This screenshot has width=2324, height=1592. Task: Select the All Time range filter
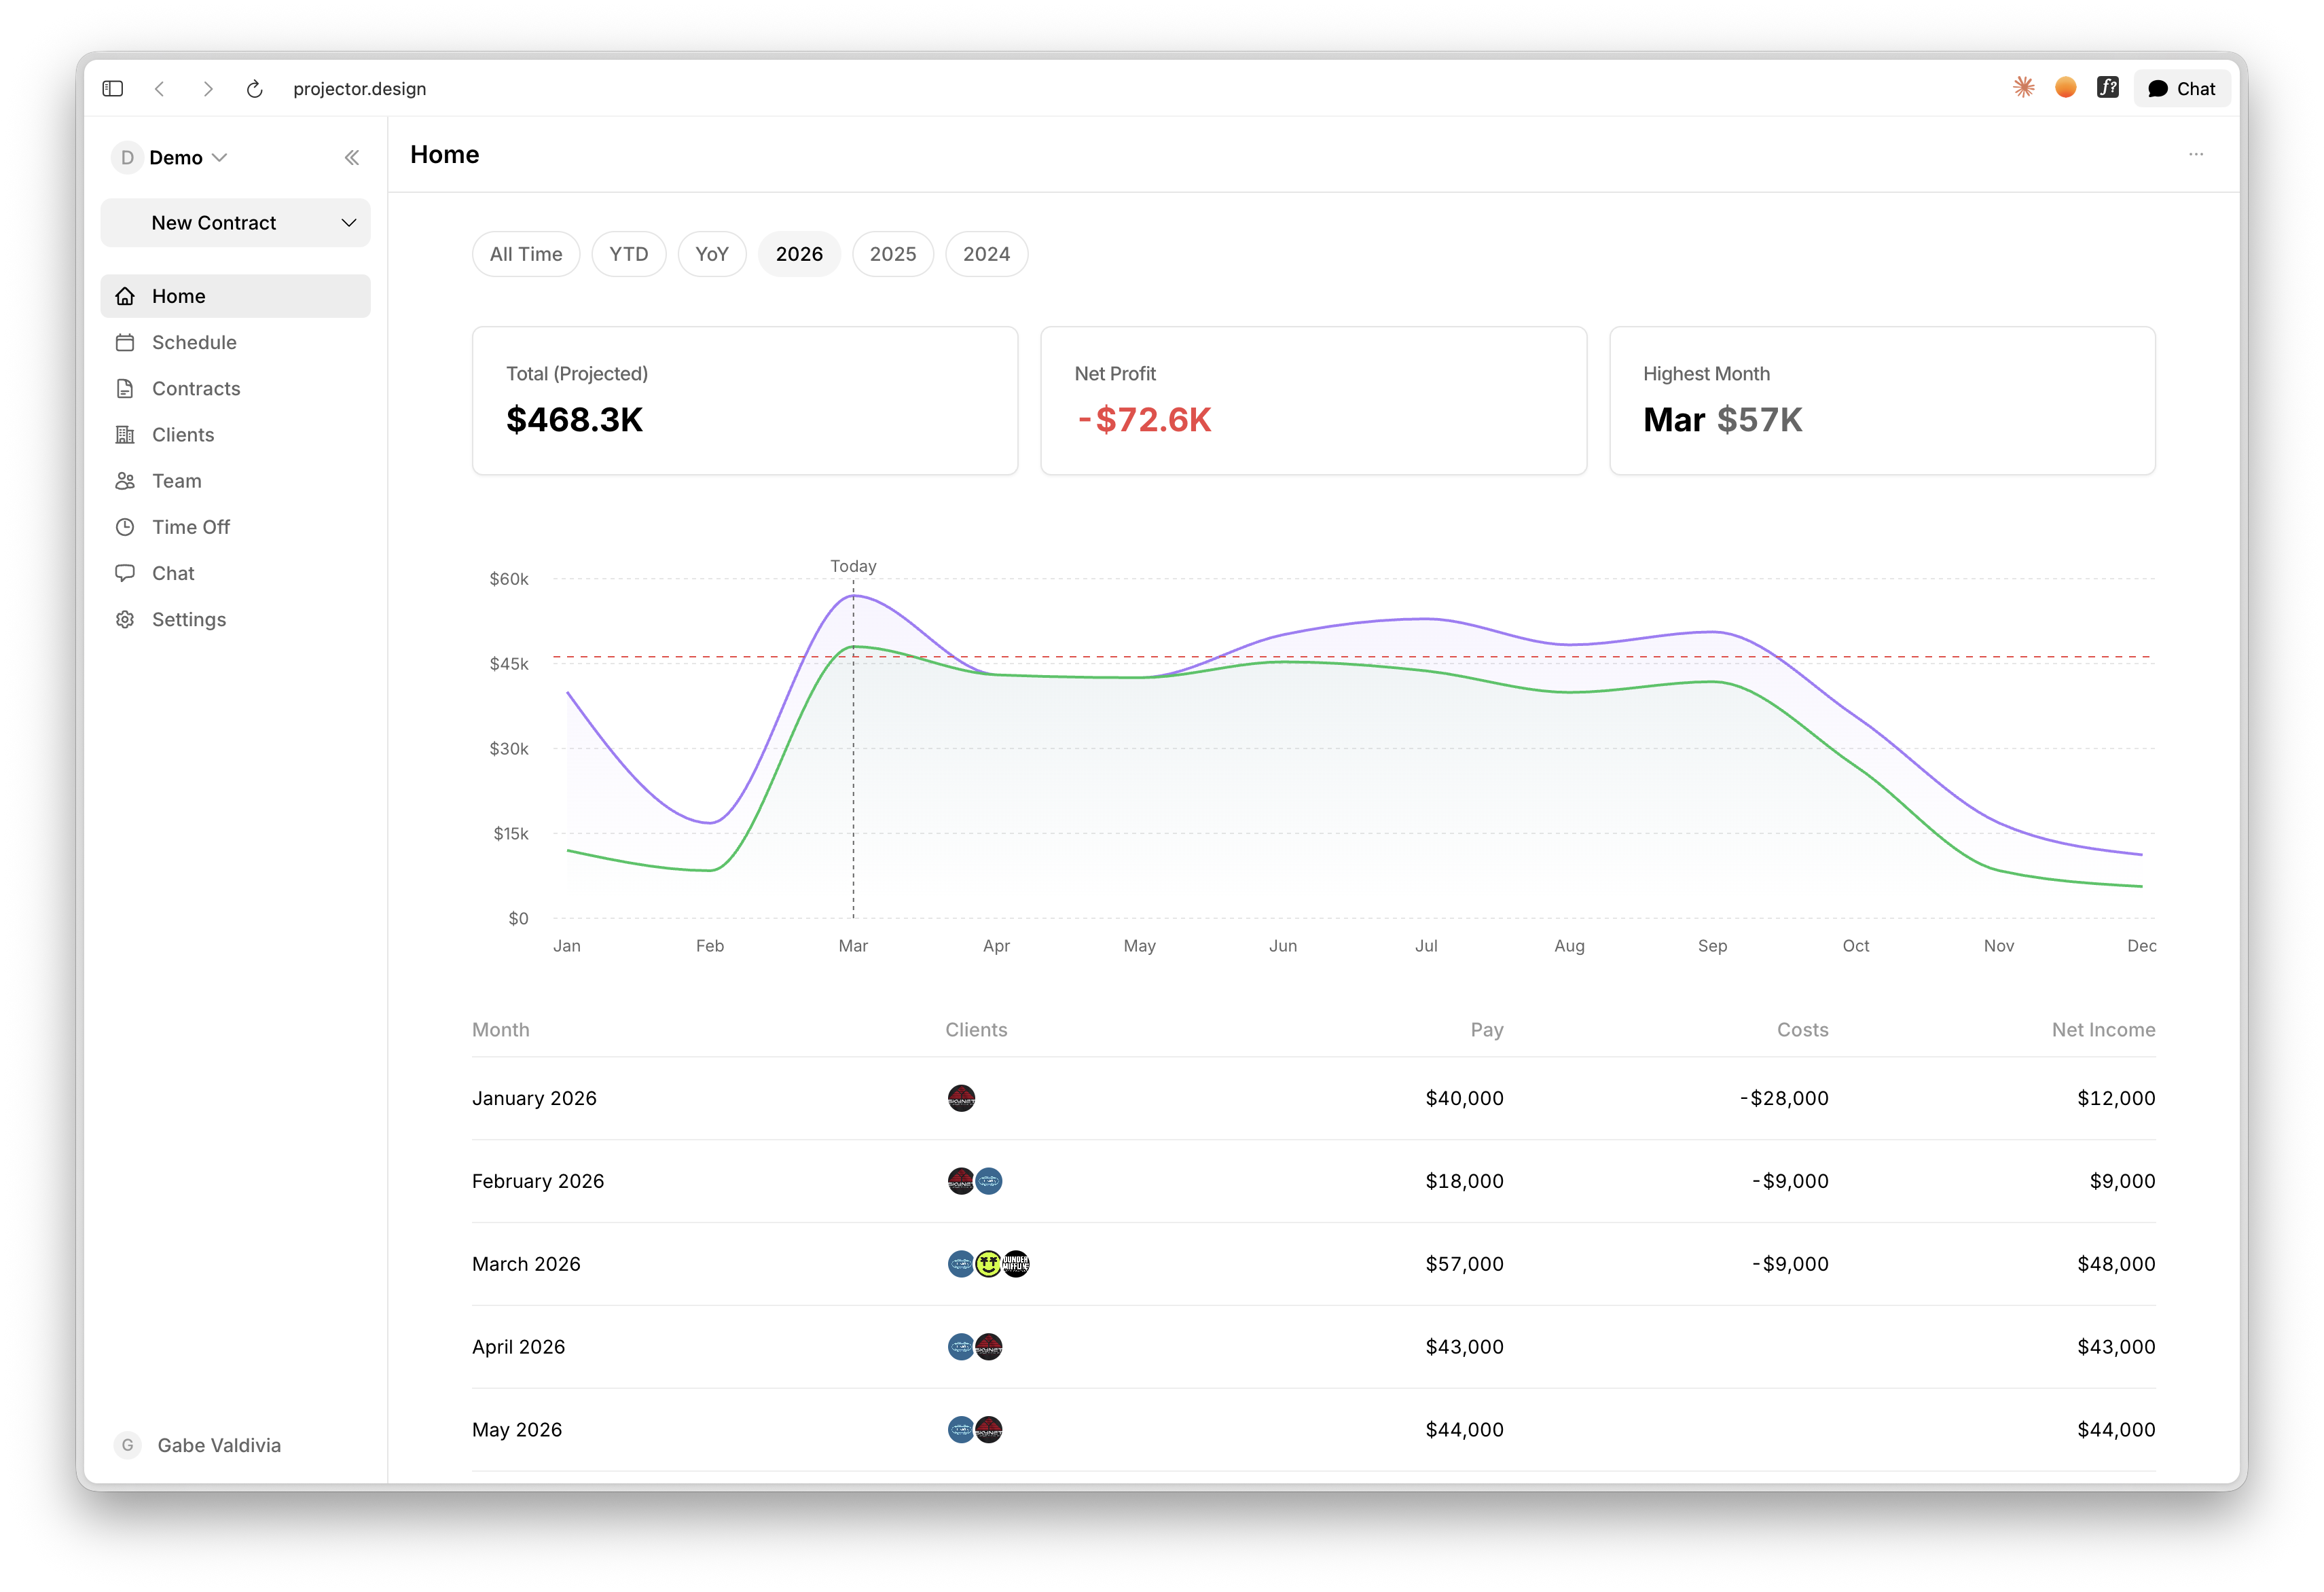click(x=525, y=254)
